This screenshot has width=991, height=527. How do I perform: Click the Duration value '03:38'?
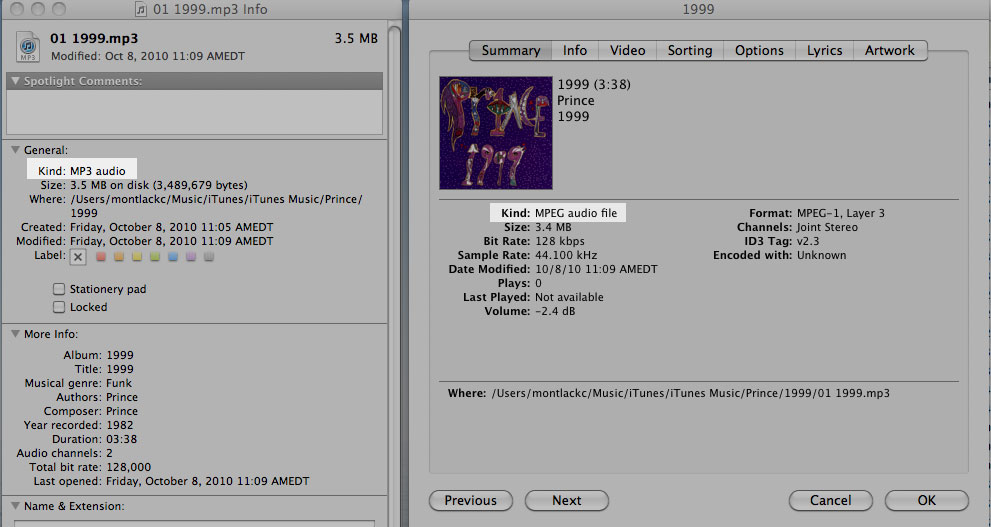(x=121, y=439)
